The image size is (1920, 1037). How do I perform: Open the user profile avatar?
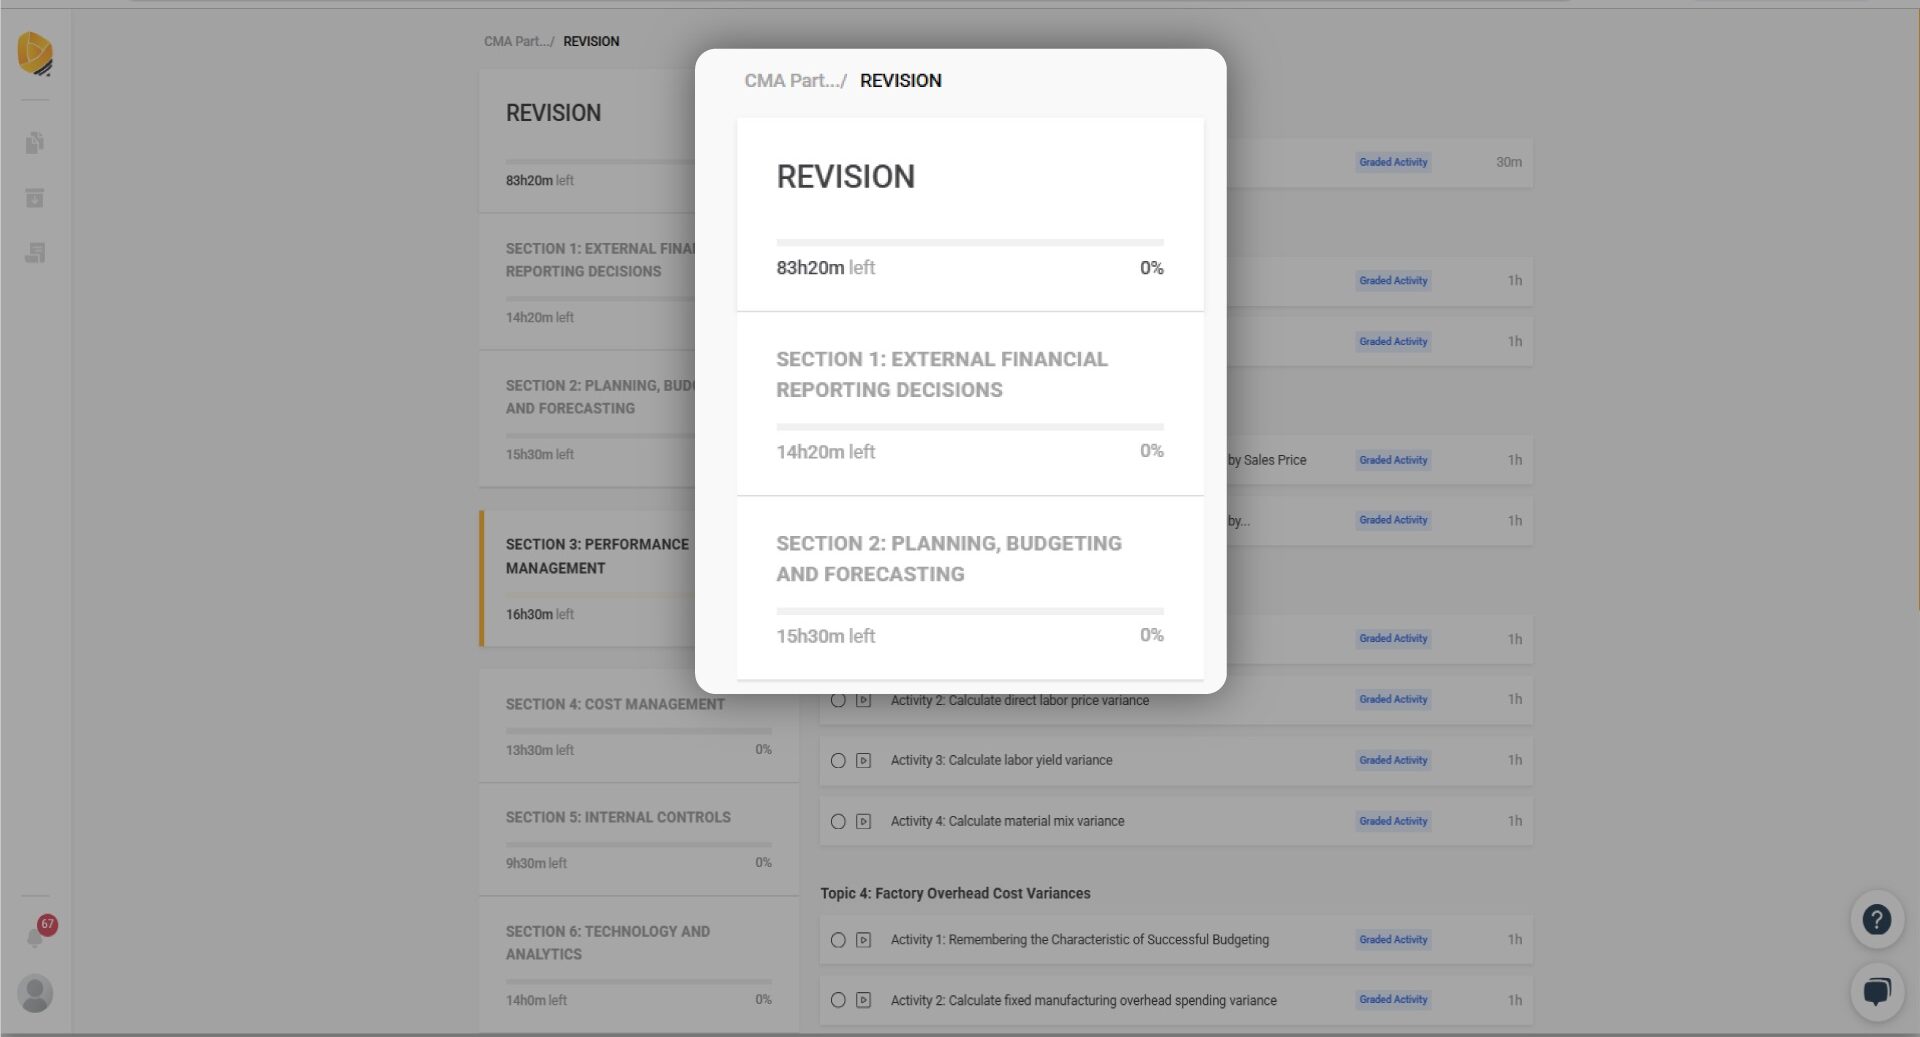click(x=35, y=993)
